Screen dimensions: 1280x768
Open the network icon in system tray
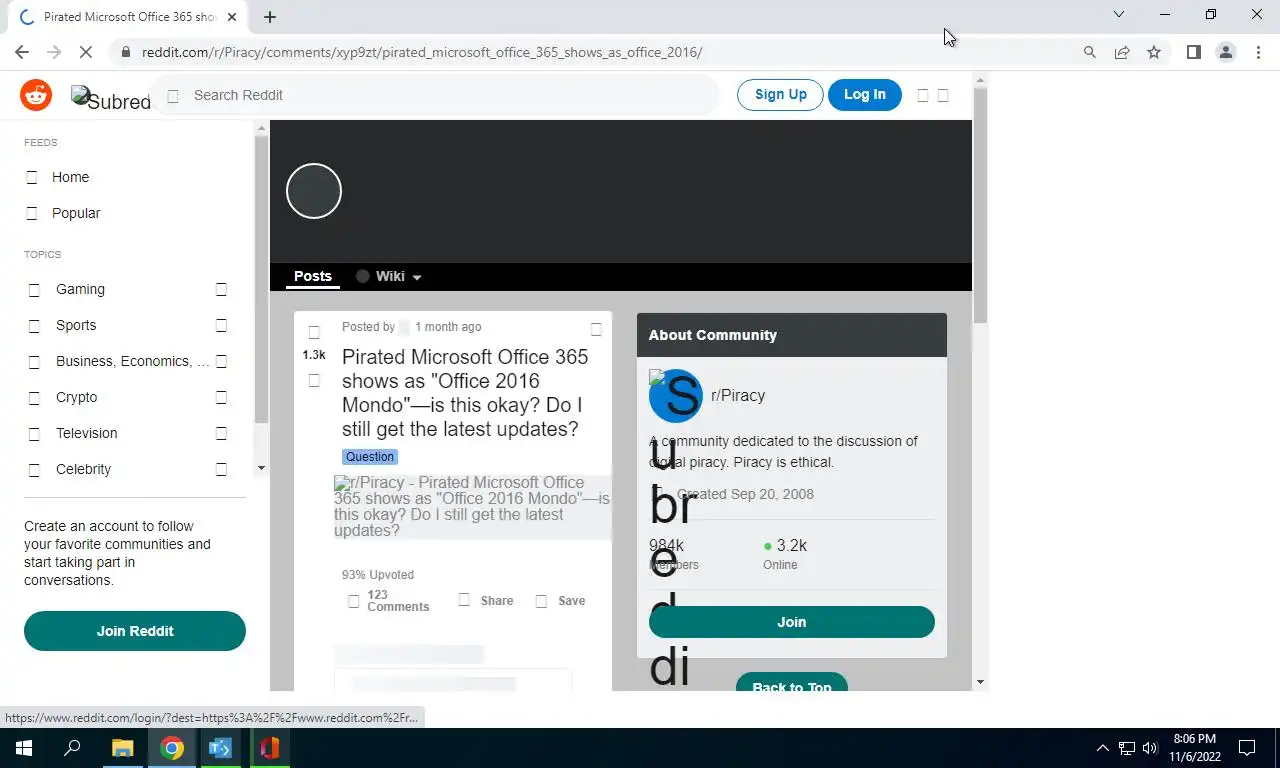coord(1127,748)
